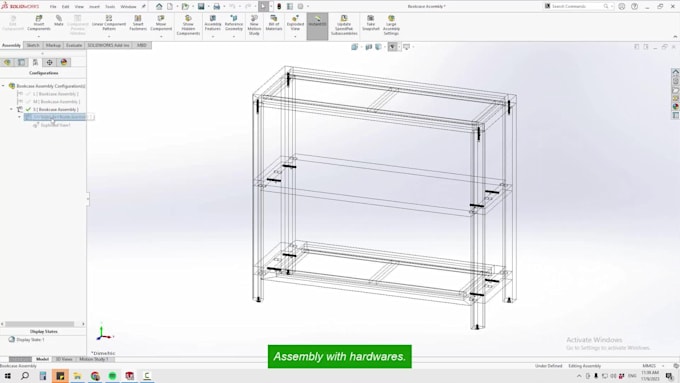
Task: Open the PropertyManager tab
Action: pyautogui.click(x=21, y=62)
